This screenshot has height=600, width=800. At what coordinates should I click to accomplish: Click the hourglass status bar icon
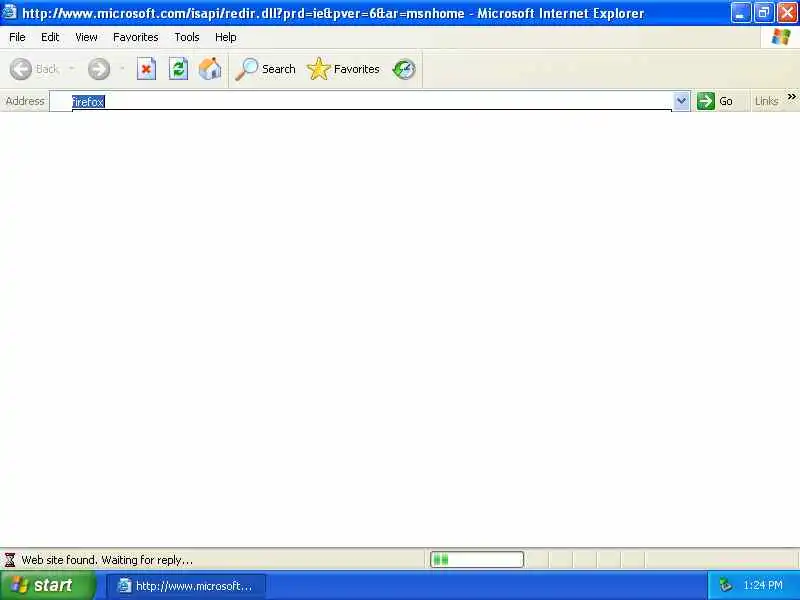click(10, 560)
